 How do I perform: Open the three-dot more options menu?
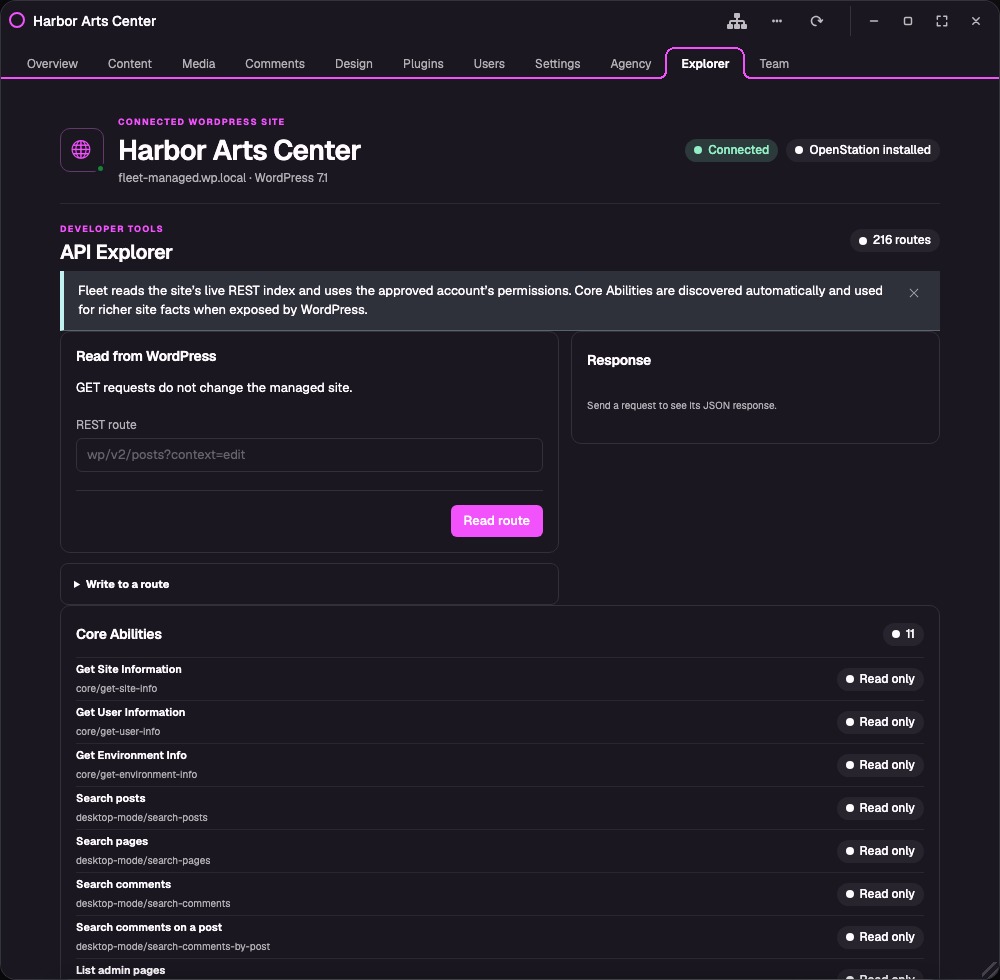coord(777,21)
